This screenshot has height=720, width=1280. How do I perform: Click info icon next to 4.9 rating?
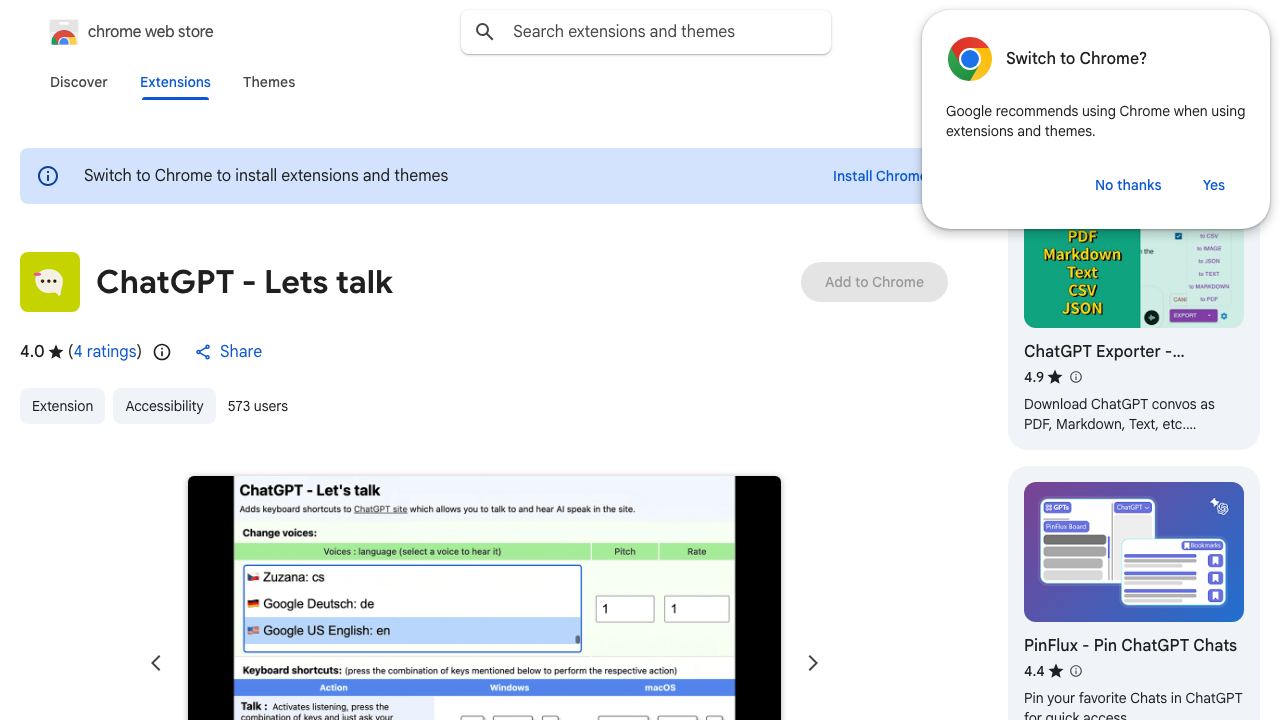tap(1076, 377)
